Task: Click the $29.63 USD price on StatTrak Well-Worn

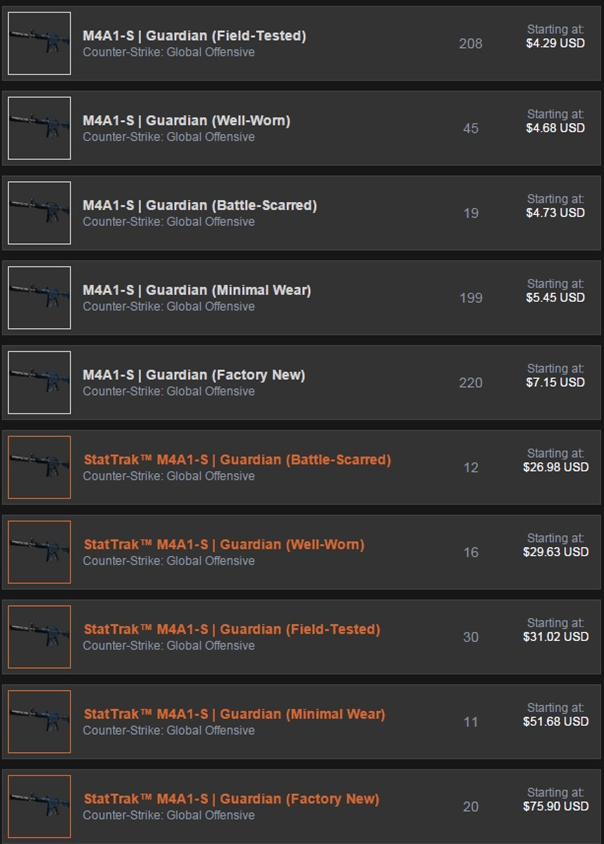Action: 556,552
